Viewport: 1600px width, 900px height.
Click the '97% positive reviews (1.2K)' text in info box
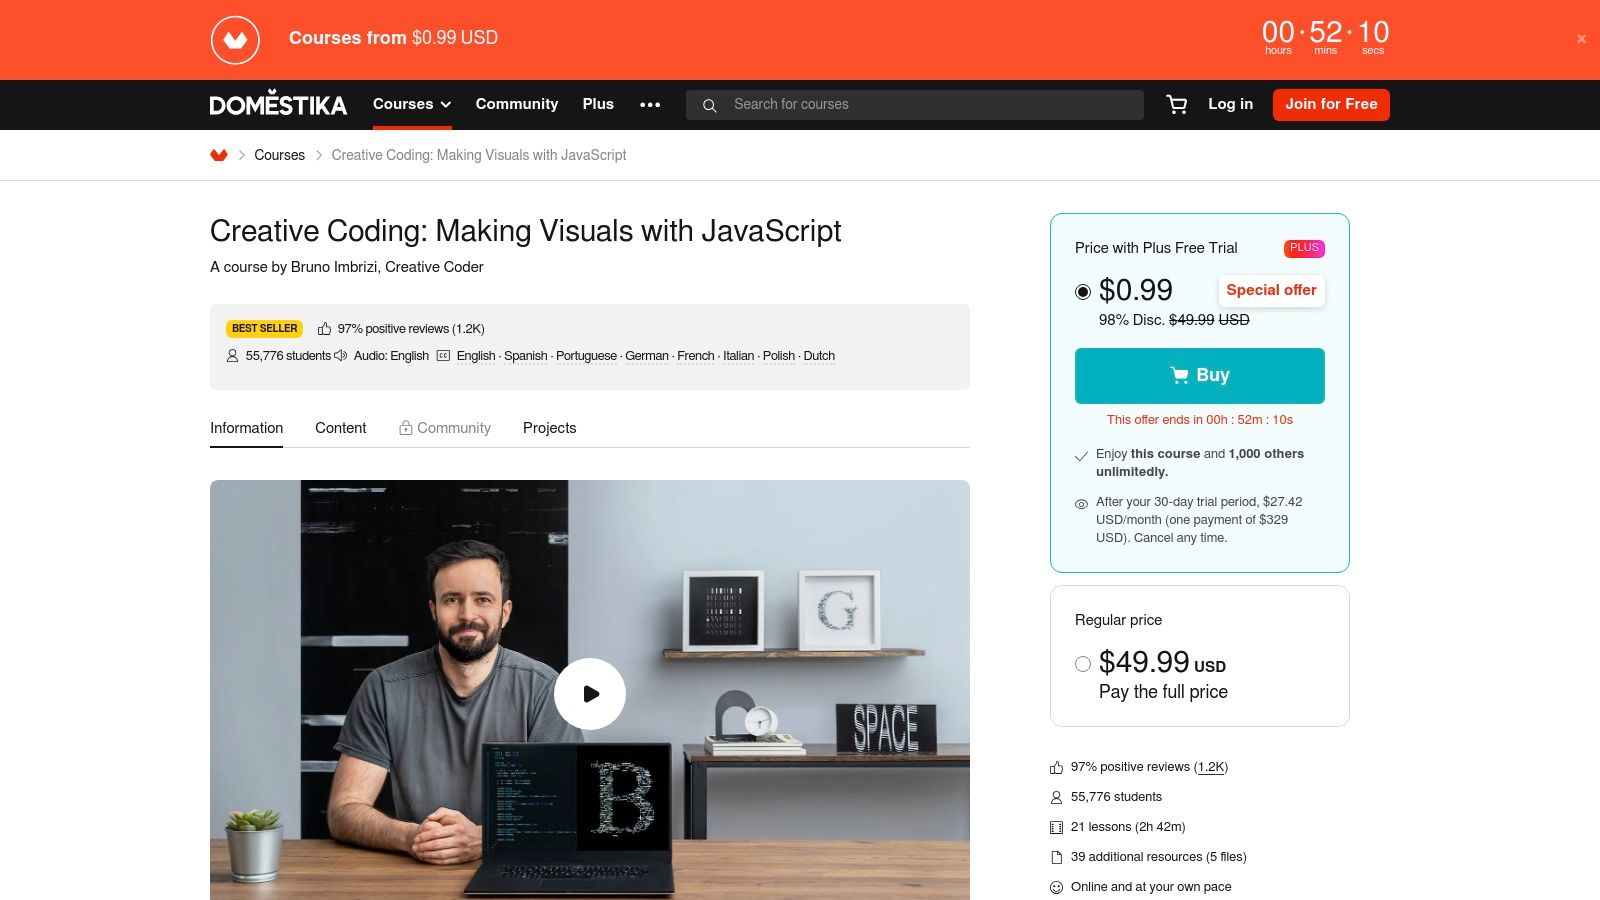click(x=411, y=329)
